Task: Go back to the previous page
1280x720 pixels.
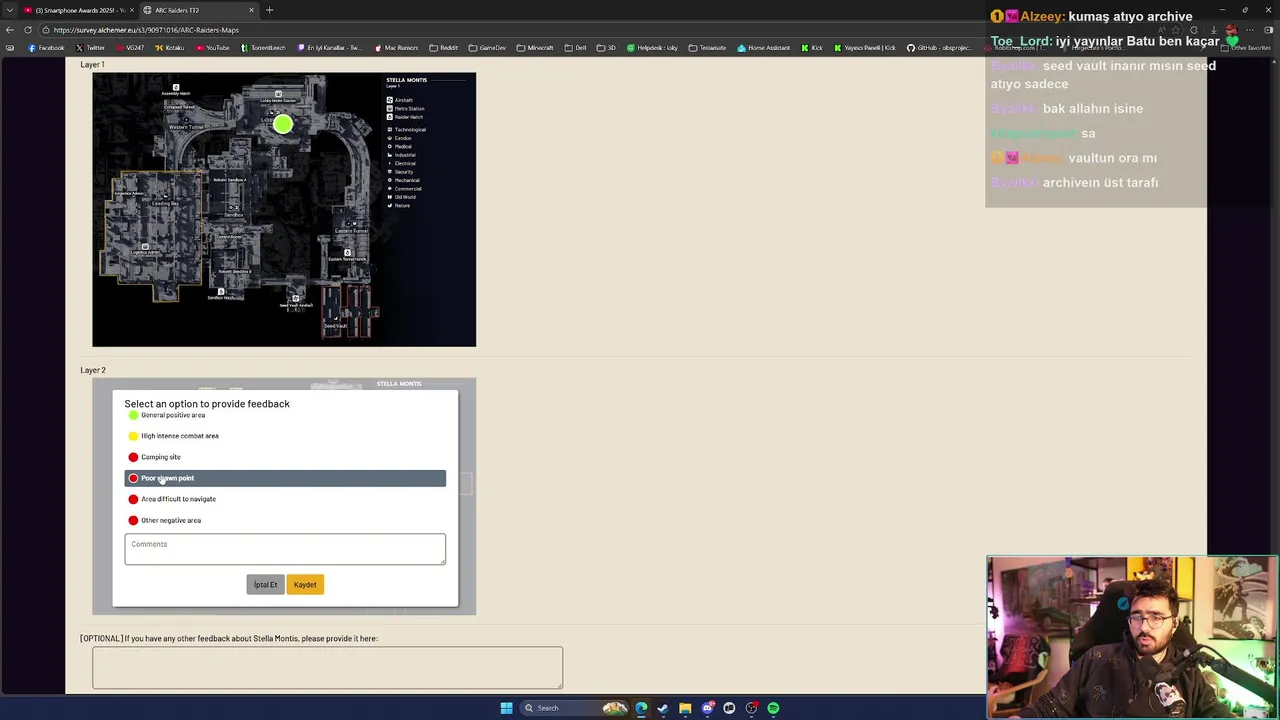Action: [10, 30]
